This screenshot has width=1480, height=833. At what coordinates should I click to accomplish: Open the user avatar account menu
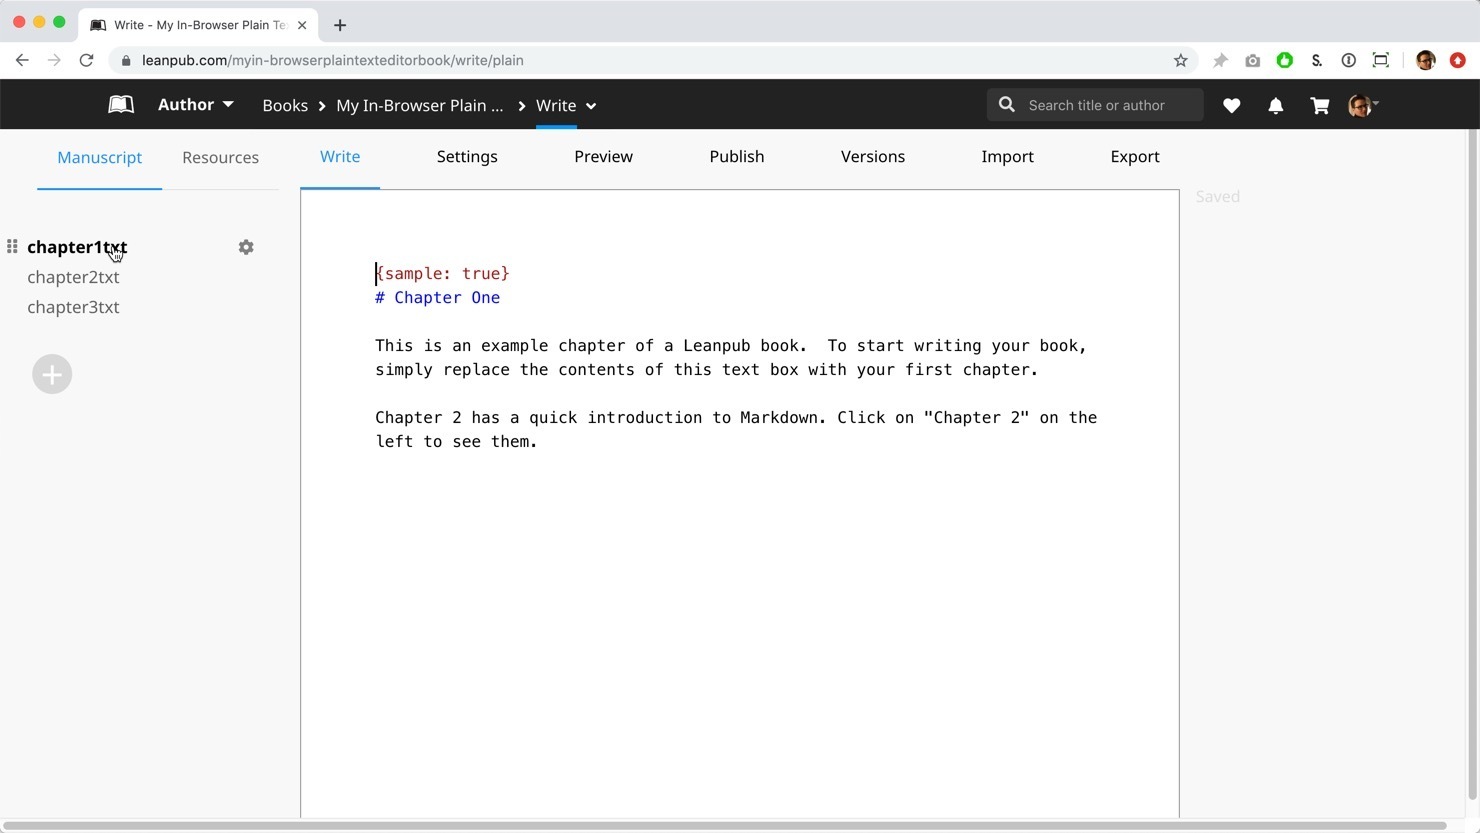(x=1362, y=105)
